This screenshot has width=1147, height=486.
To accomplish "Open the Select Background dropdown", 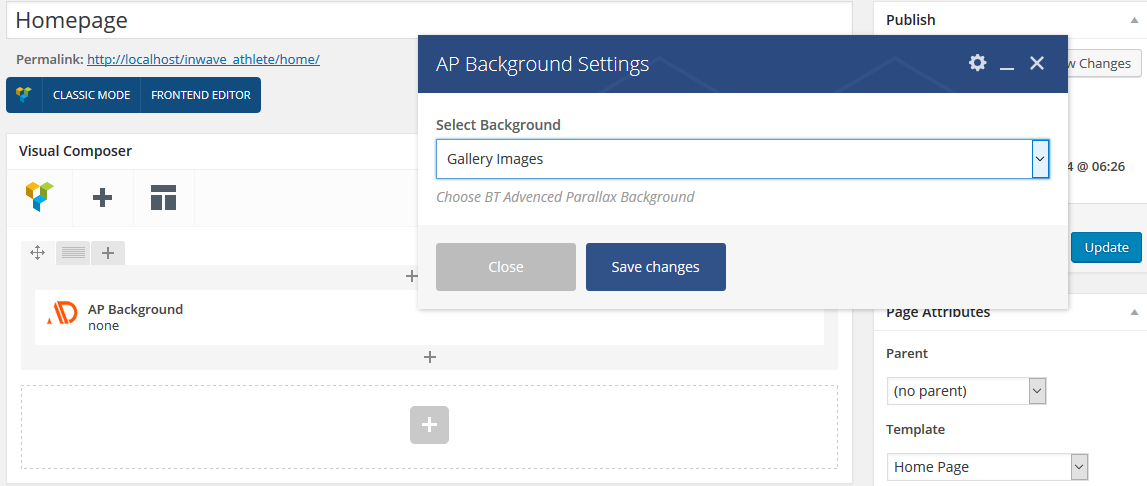I will (742, 159).
